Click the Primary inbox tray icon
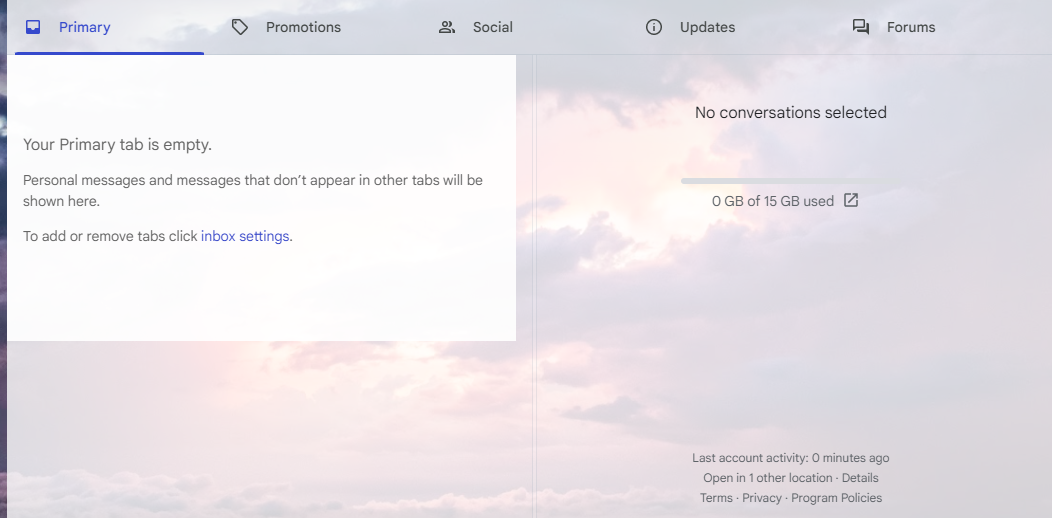This screenshot has height=518, width=1052. tap(33, 28)
